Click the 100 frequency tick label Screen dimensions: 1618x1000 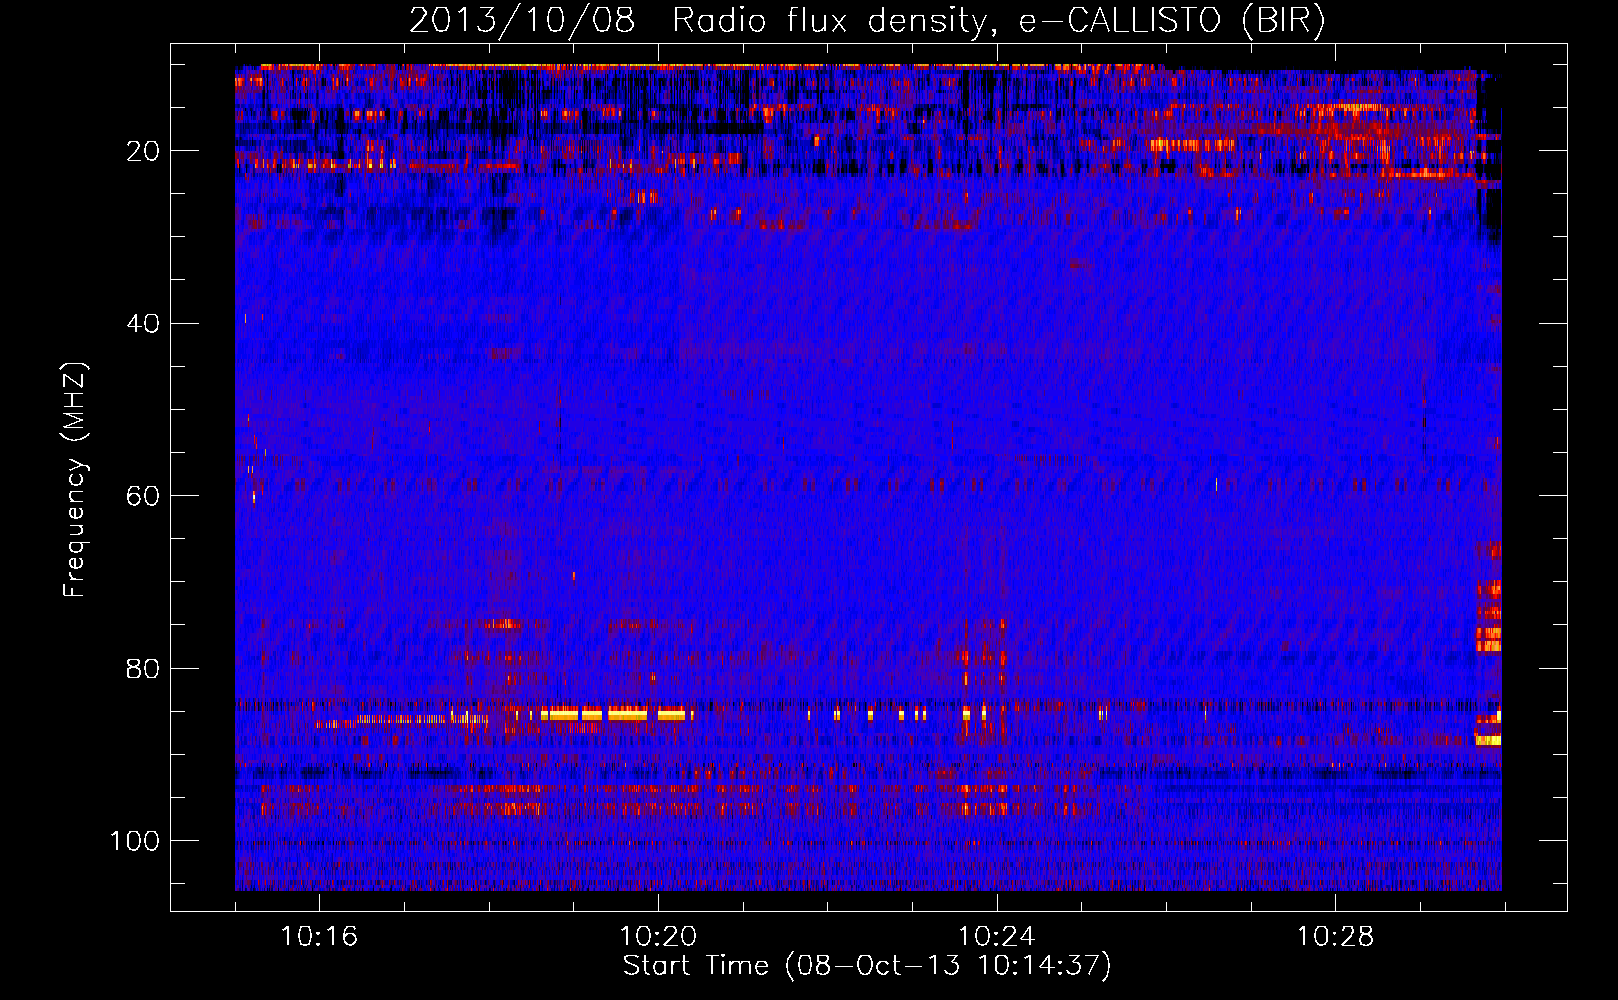pos(135,841)
